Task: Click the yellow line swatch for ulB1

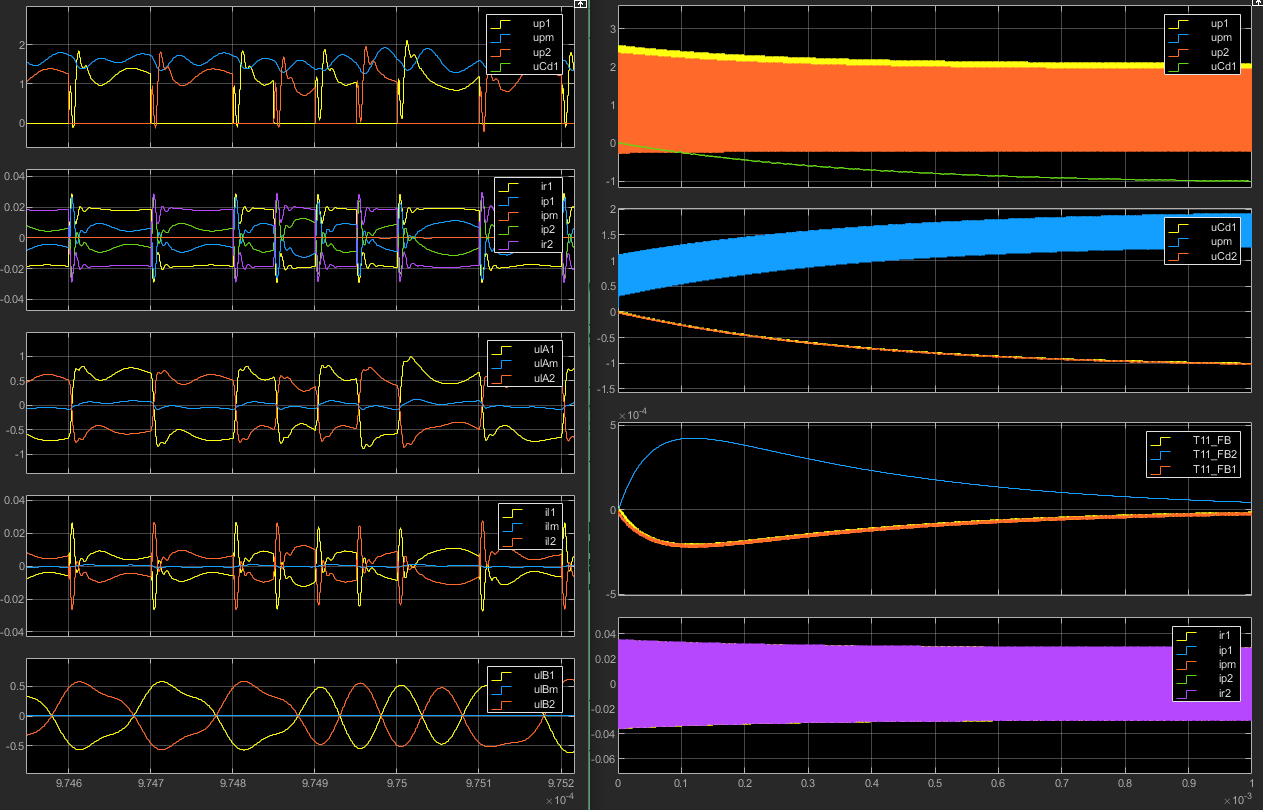Action: click(502, 674)
